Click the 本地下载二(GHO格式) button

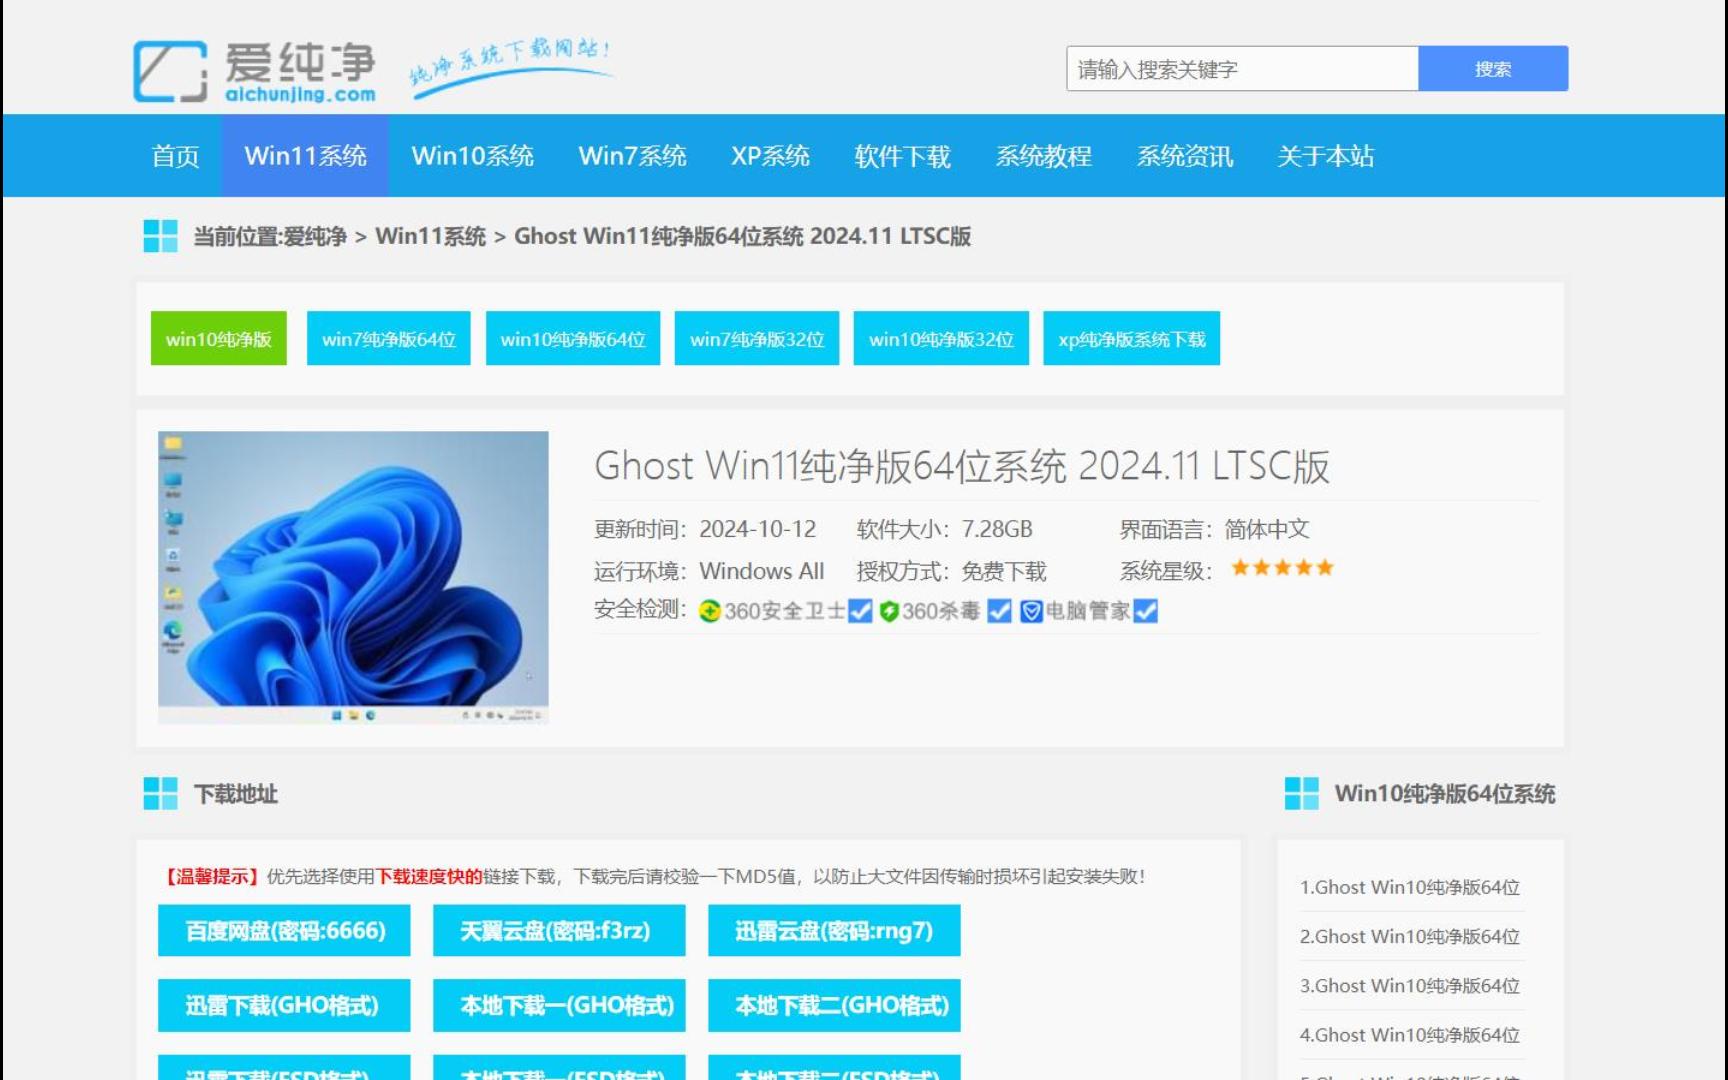click(834, 1005)
